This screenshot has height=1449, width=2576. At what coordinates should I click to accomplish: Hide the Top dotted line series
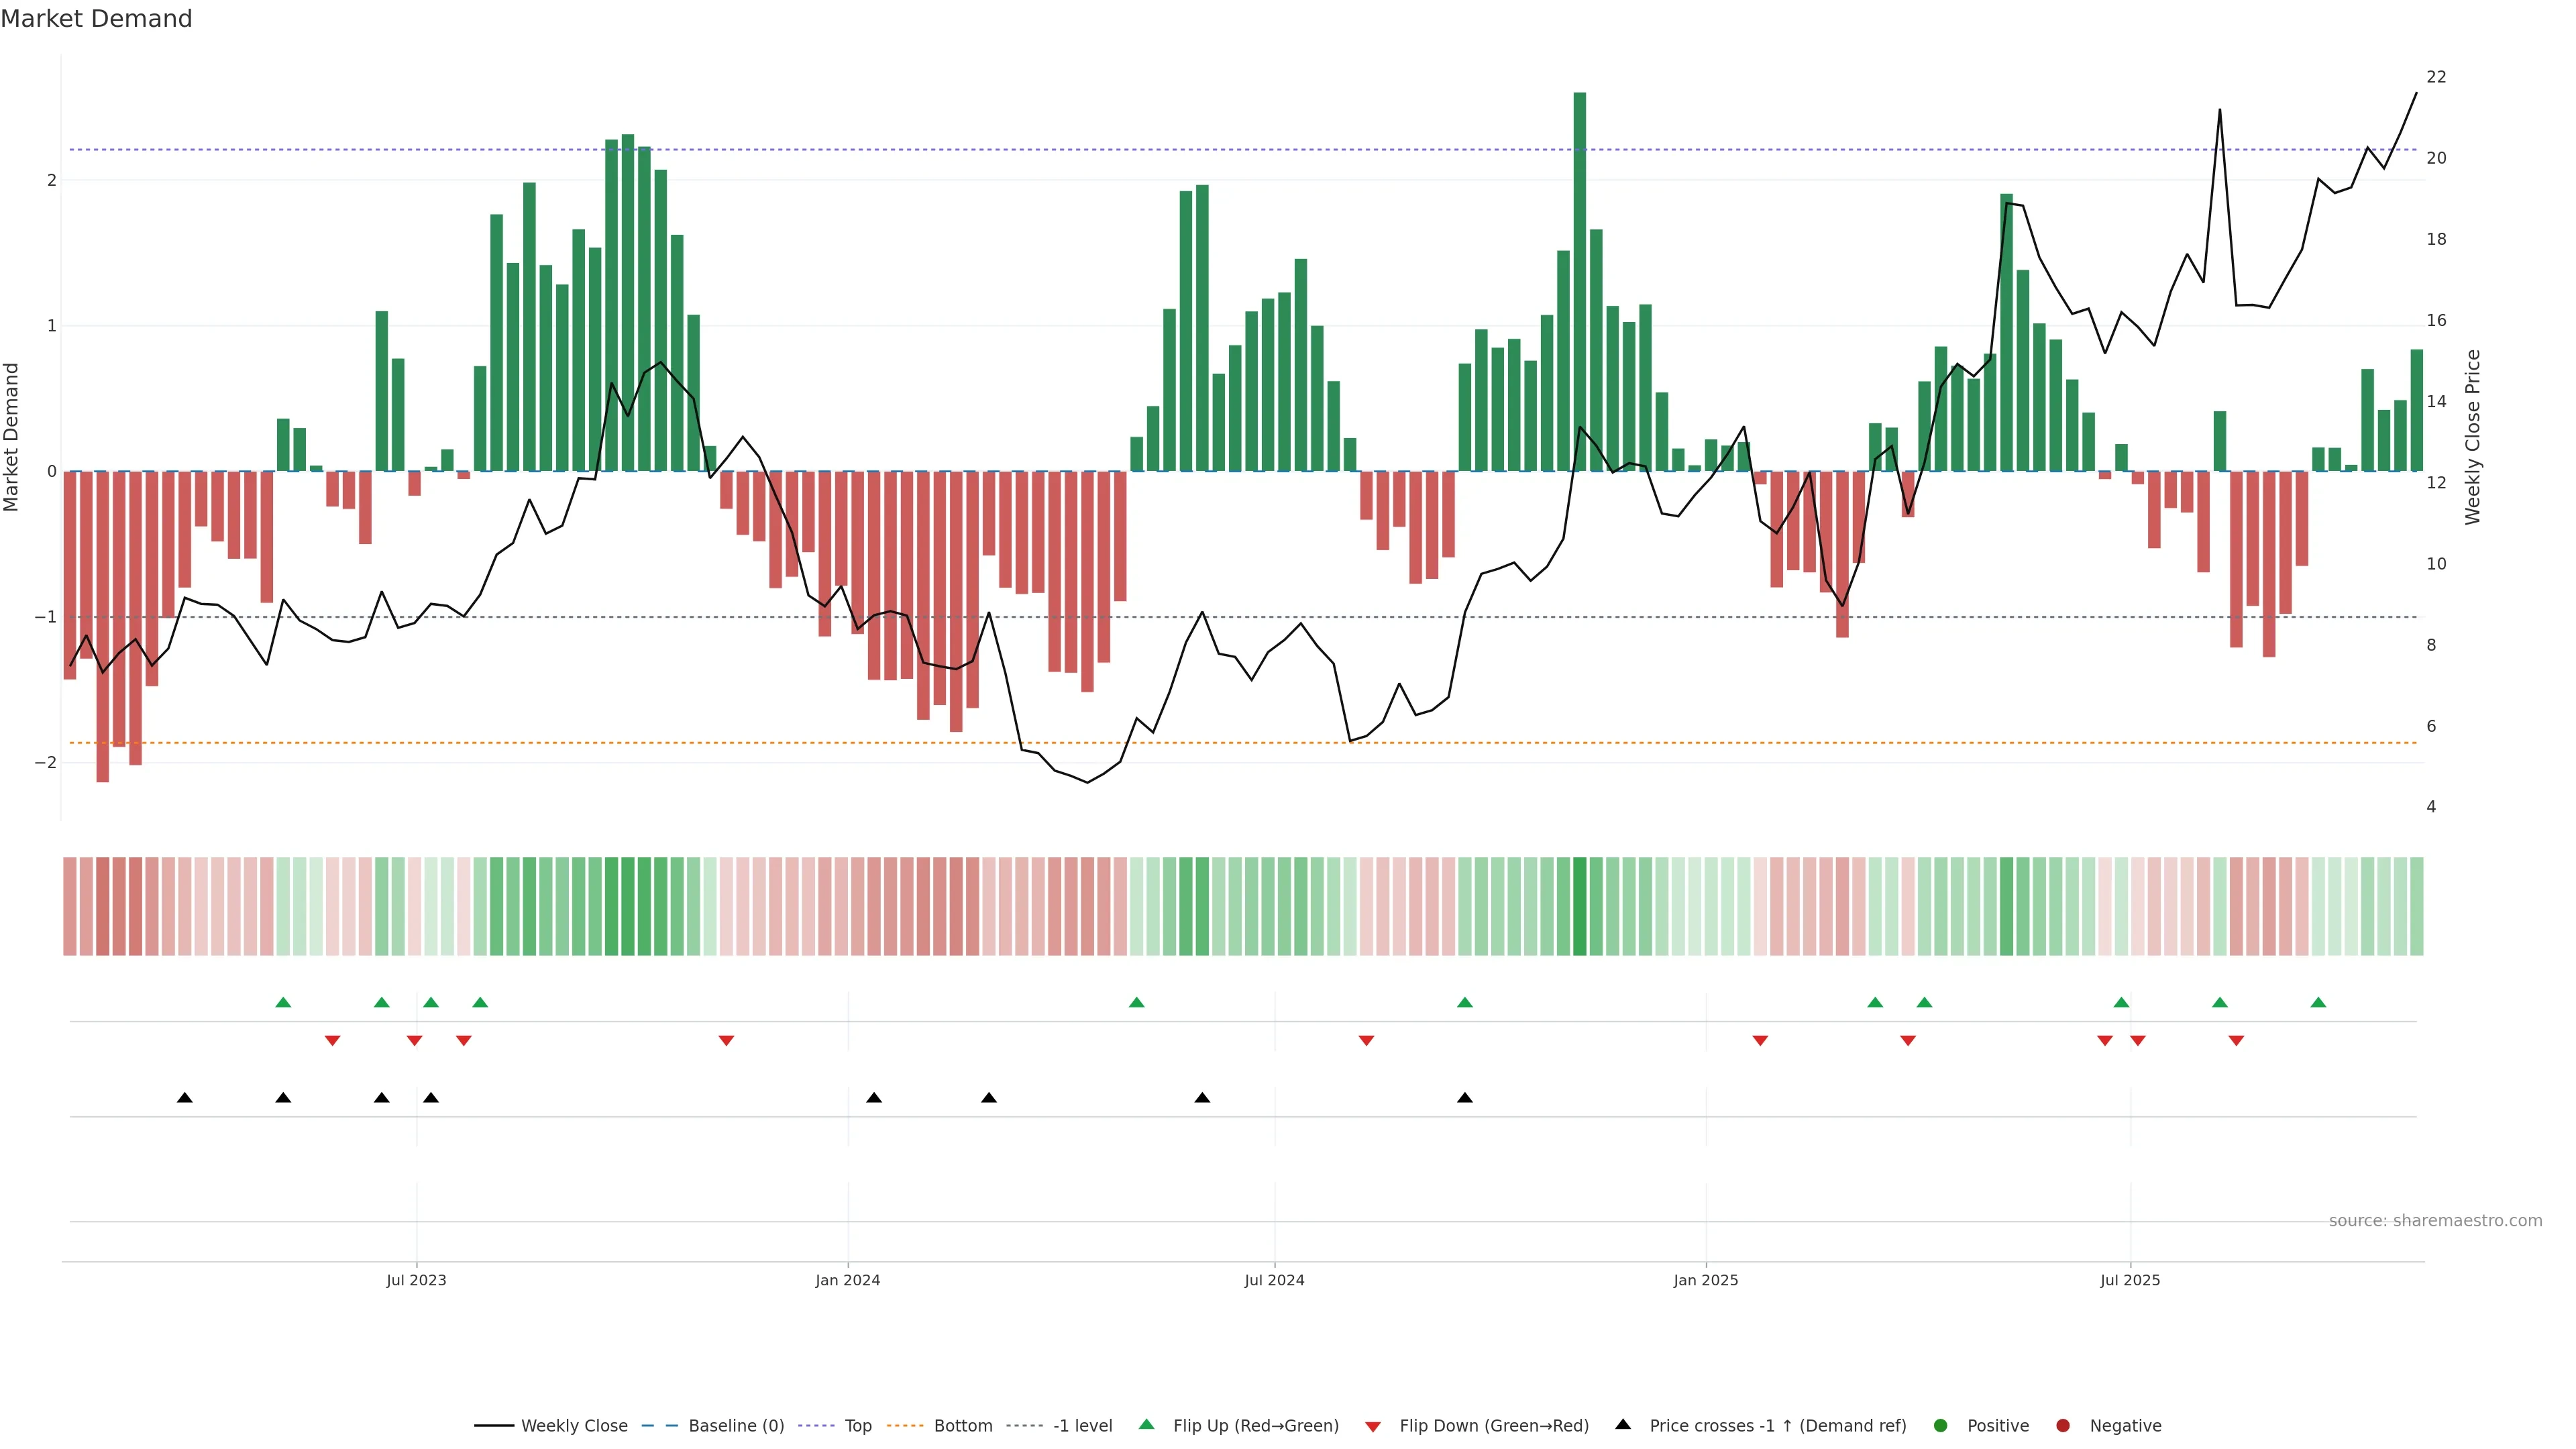[x=857, y=1426]
